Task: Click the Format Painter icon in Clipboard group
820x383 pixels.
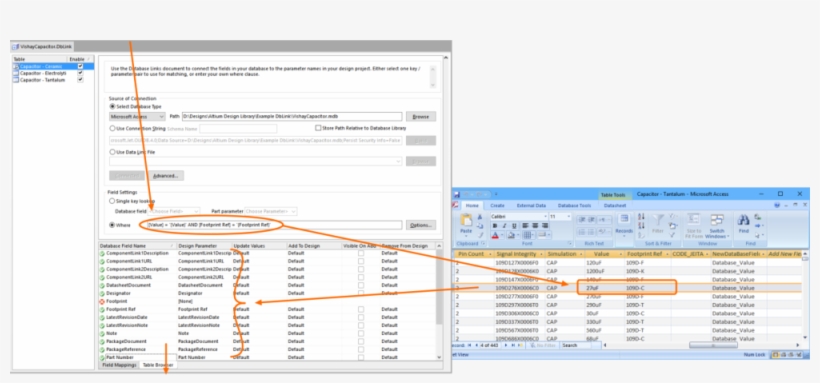Action: pos(480,235)
